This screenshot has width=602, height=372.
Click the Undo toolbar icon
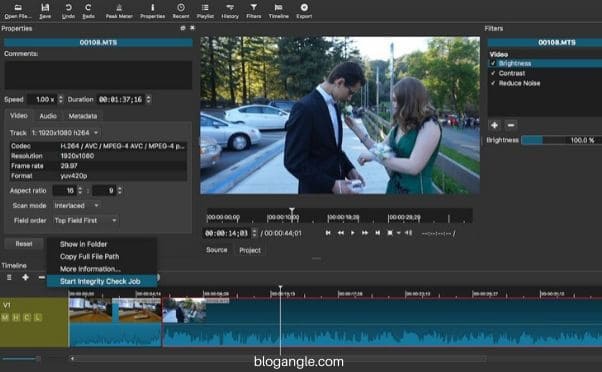click(x=68, y=11)
